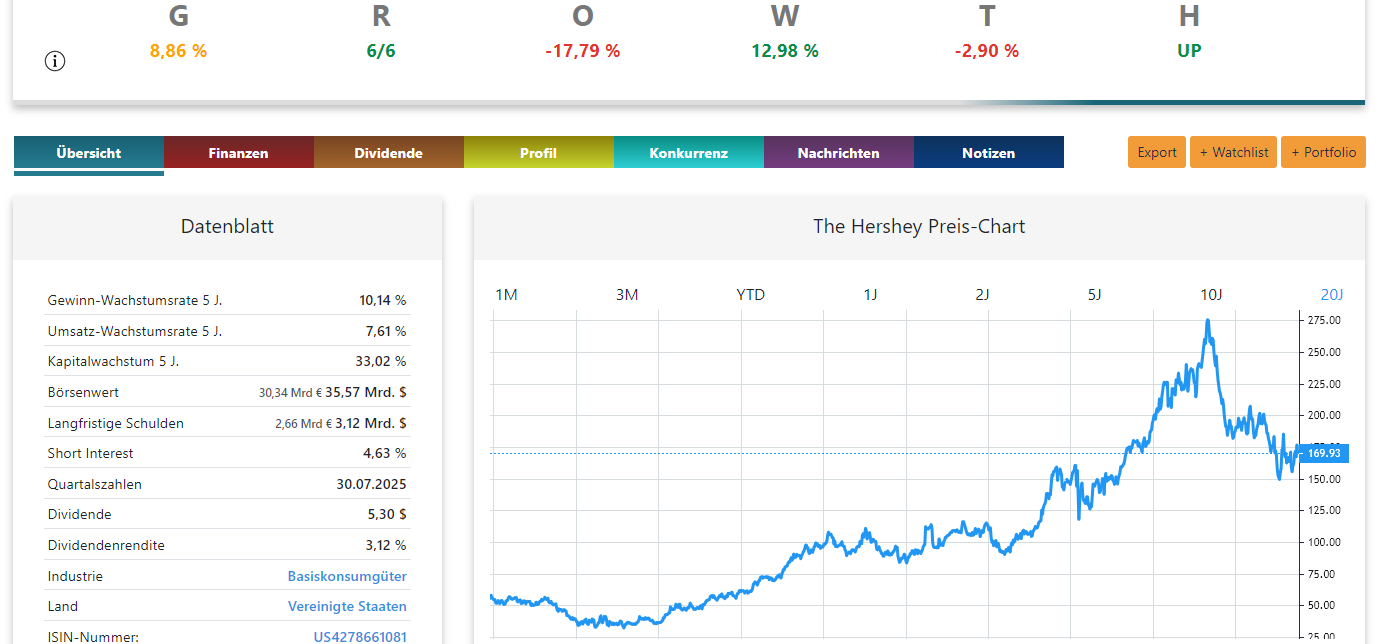Switch to the Notizen tab

988,153
